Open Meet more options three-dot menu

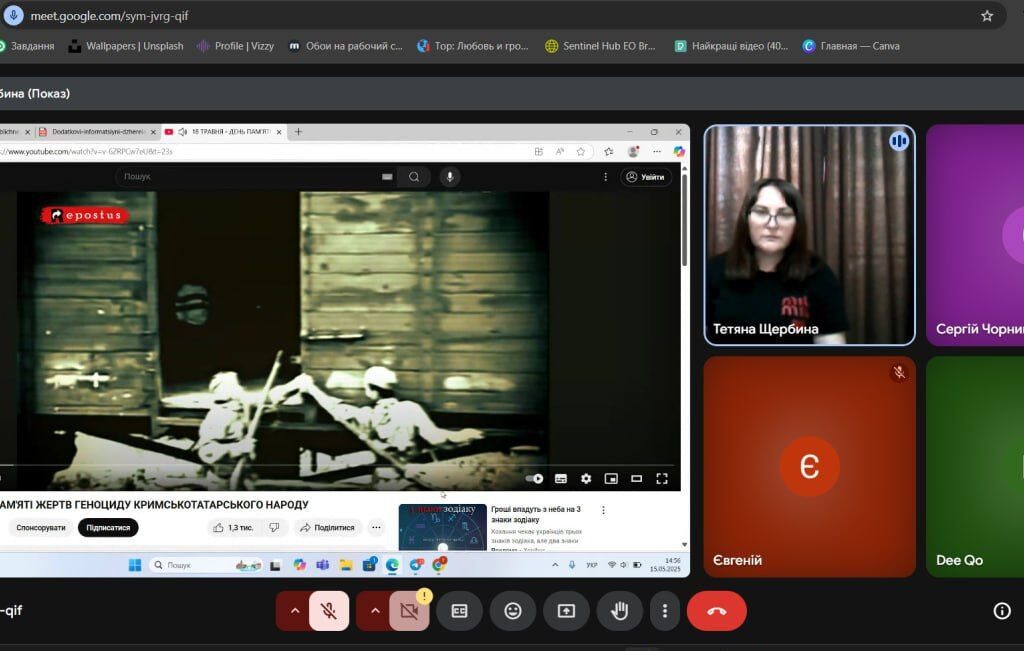[x=665, y=611]
